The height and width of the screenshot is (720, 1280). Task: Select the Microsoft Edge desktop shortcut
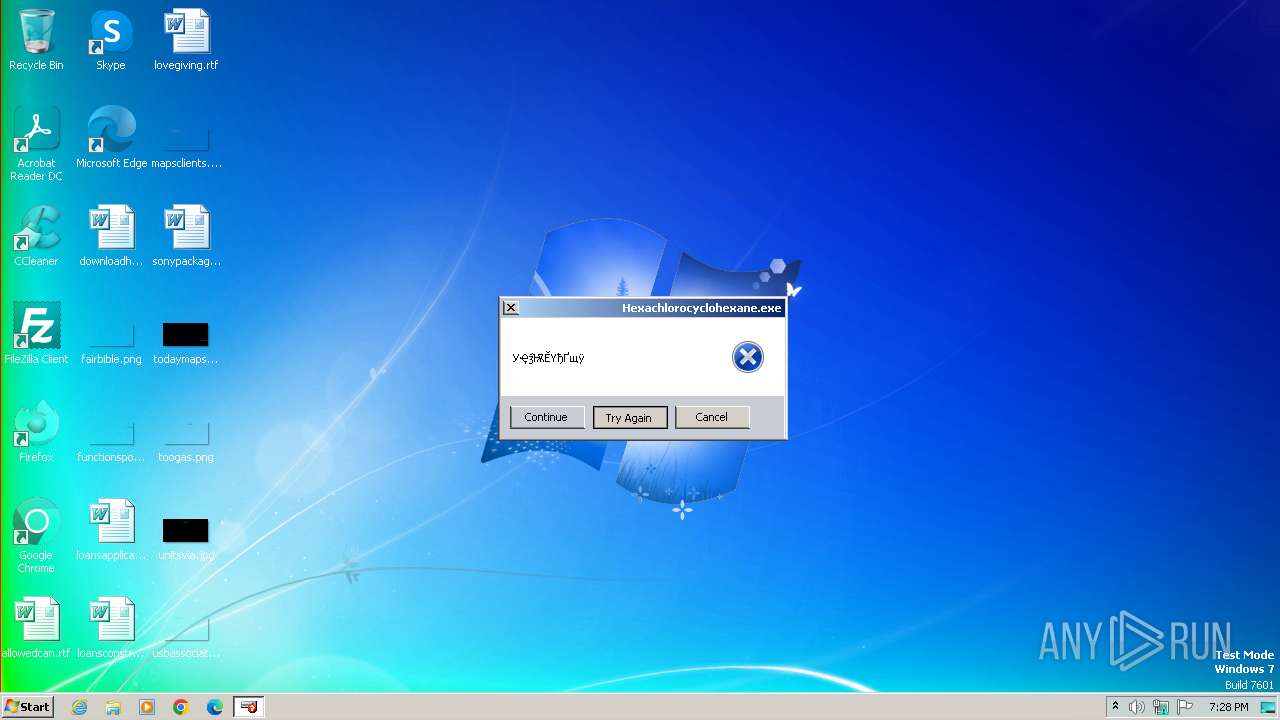click(x=111, y=138)
